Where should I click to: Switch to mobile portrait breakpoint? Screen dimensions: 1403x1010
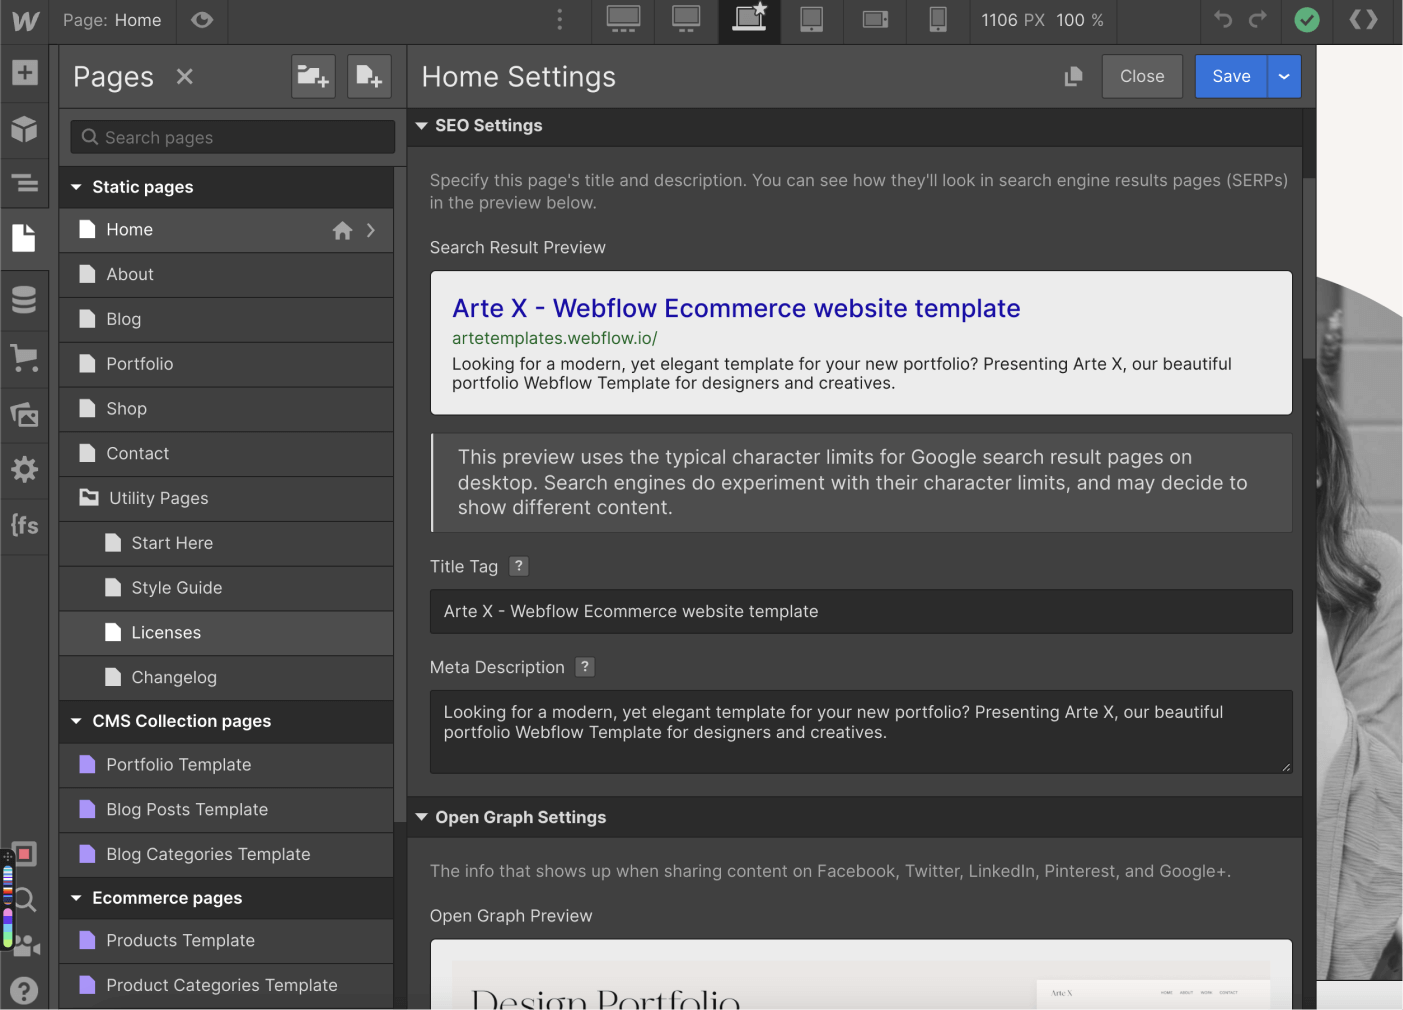point(937,19)
